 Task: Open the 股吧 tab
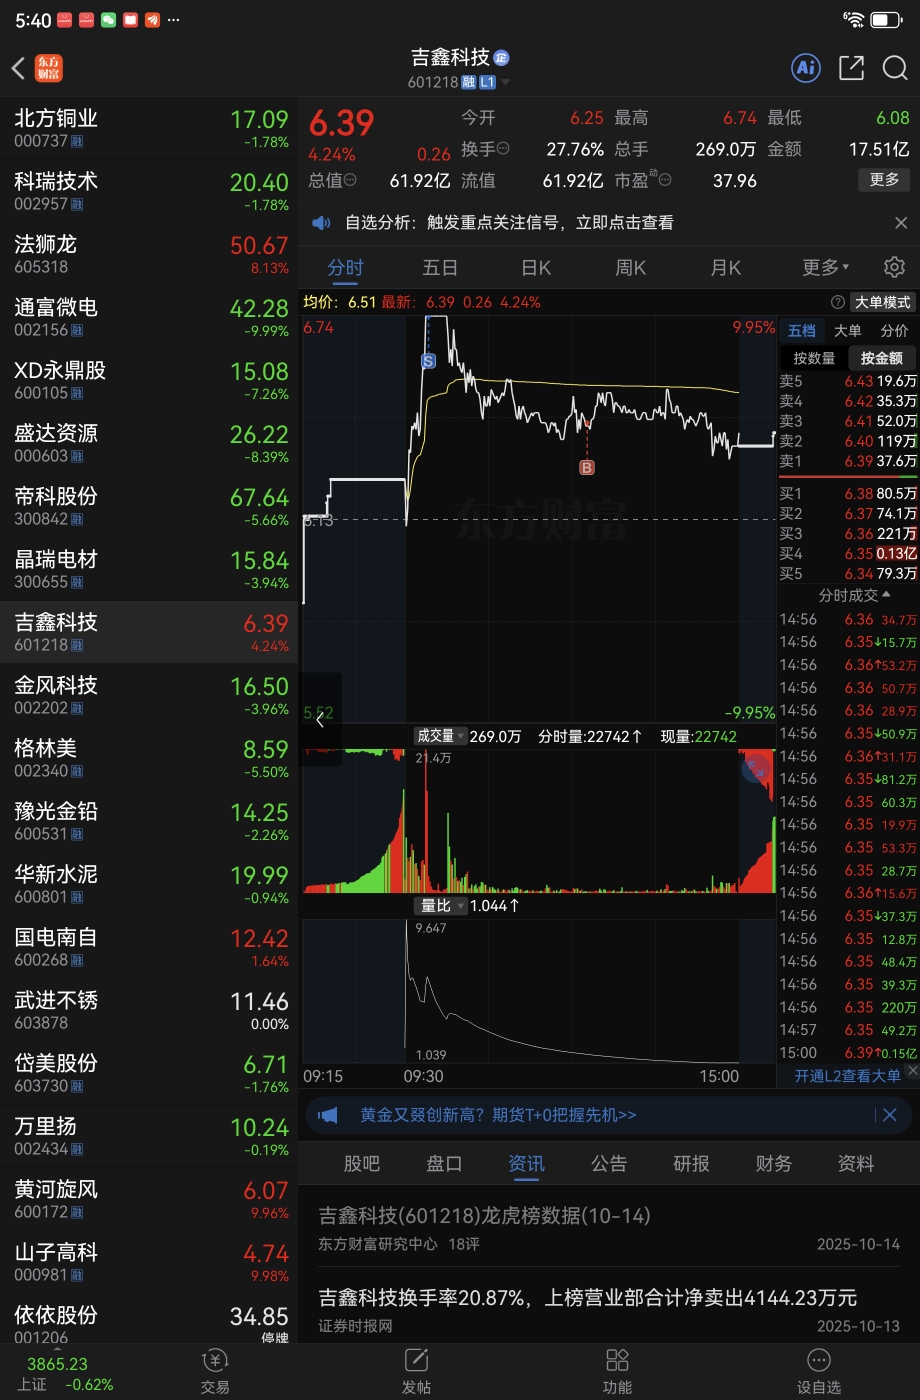tap(362, 1163)
